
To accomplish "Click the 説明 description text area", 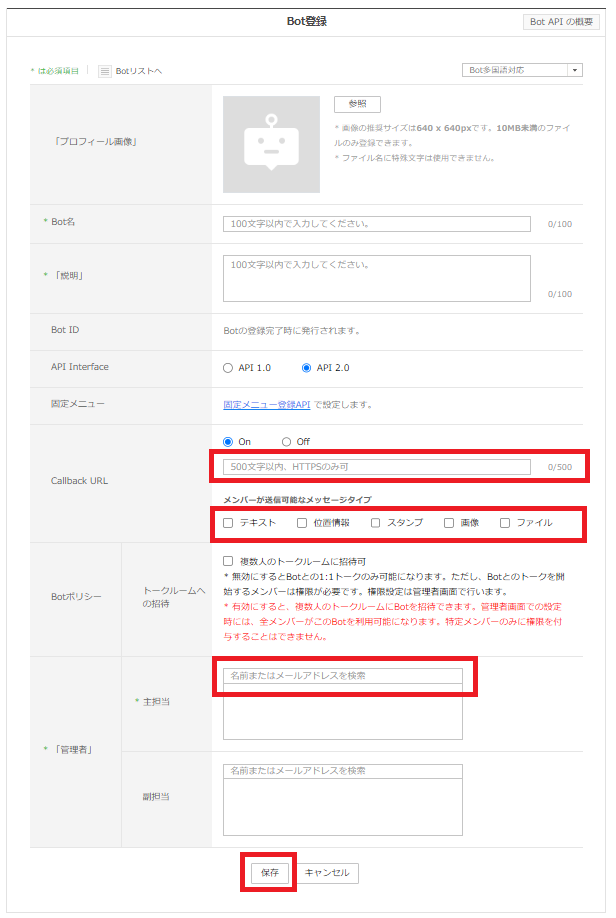I will tap(376, 277).
